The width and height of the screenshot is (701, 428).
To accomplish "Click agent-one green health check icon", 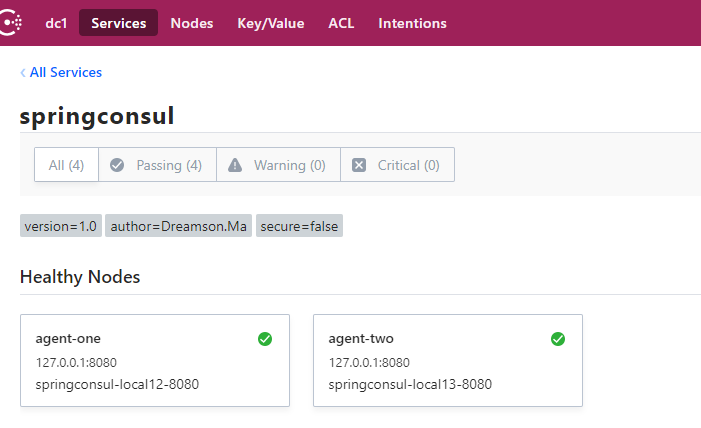I will pyautogui.click(x=265, y=339).
